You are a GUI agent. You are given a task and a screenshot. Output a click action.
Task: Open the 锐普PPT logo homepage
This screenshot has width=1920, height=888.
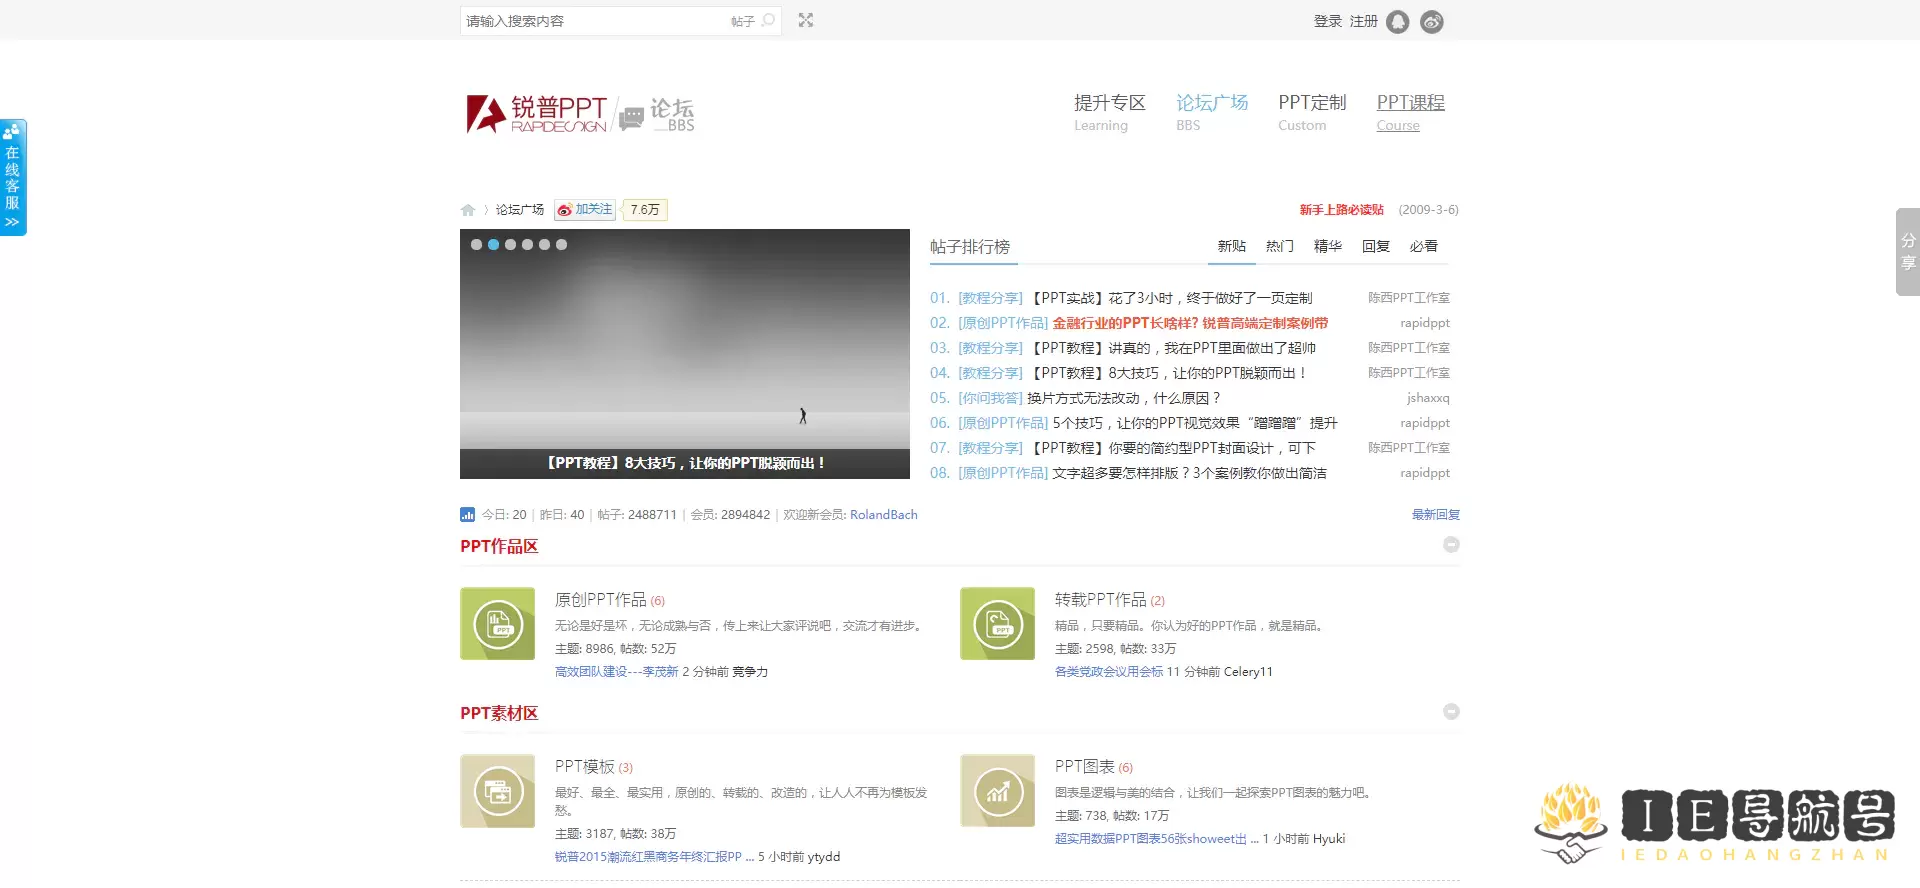(536, 114)
